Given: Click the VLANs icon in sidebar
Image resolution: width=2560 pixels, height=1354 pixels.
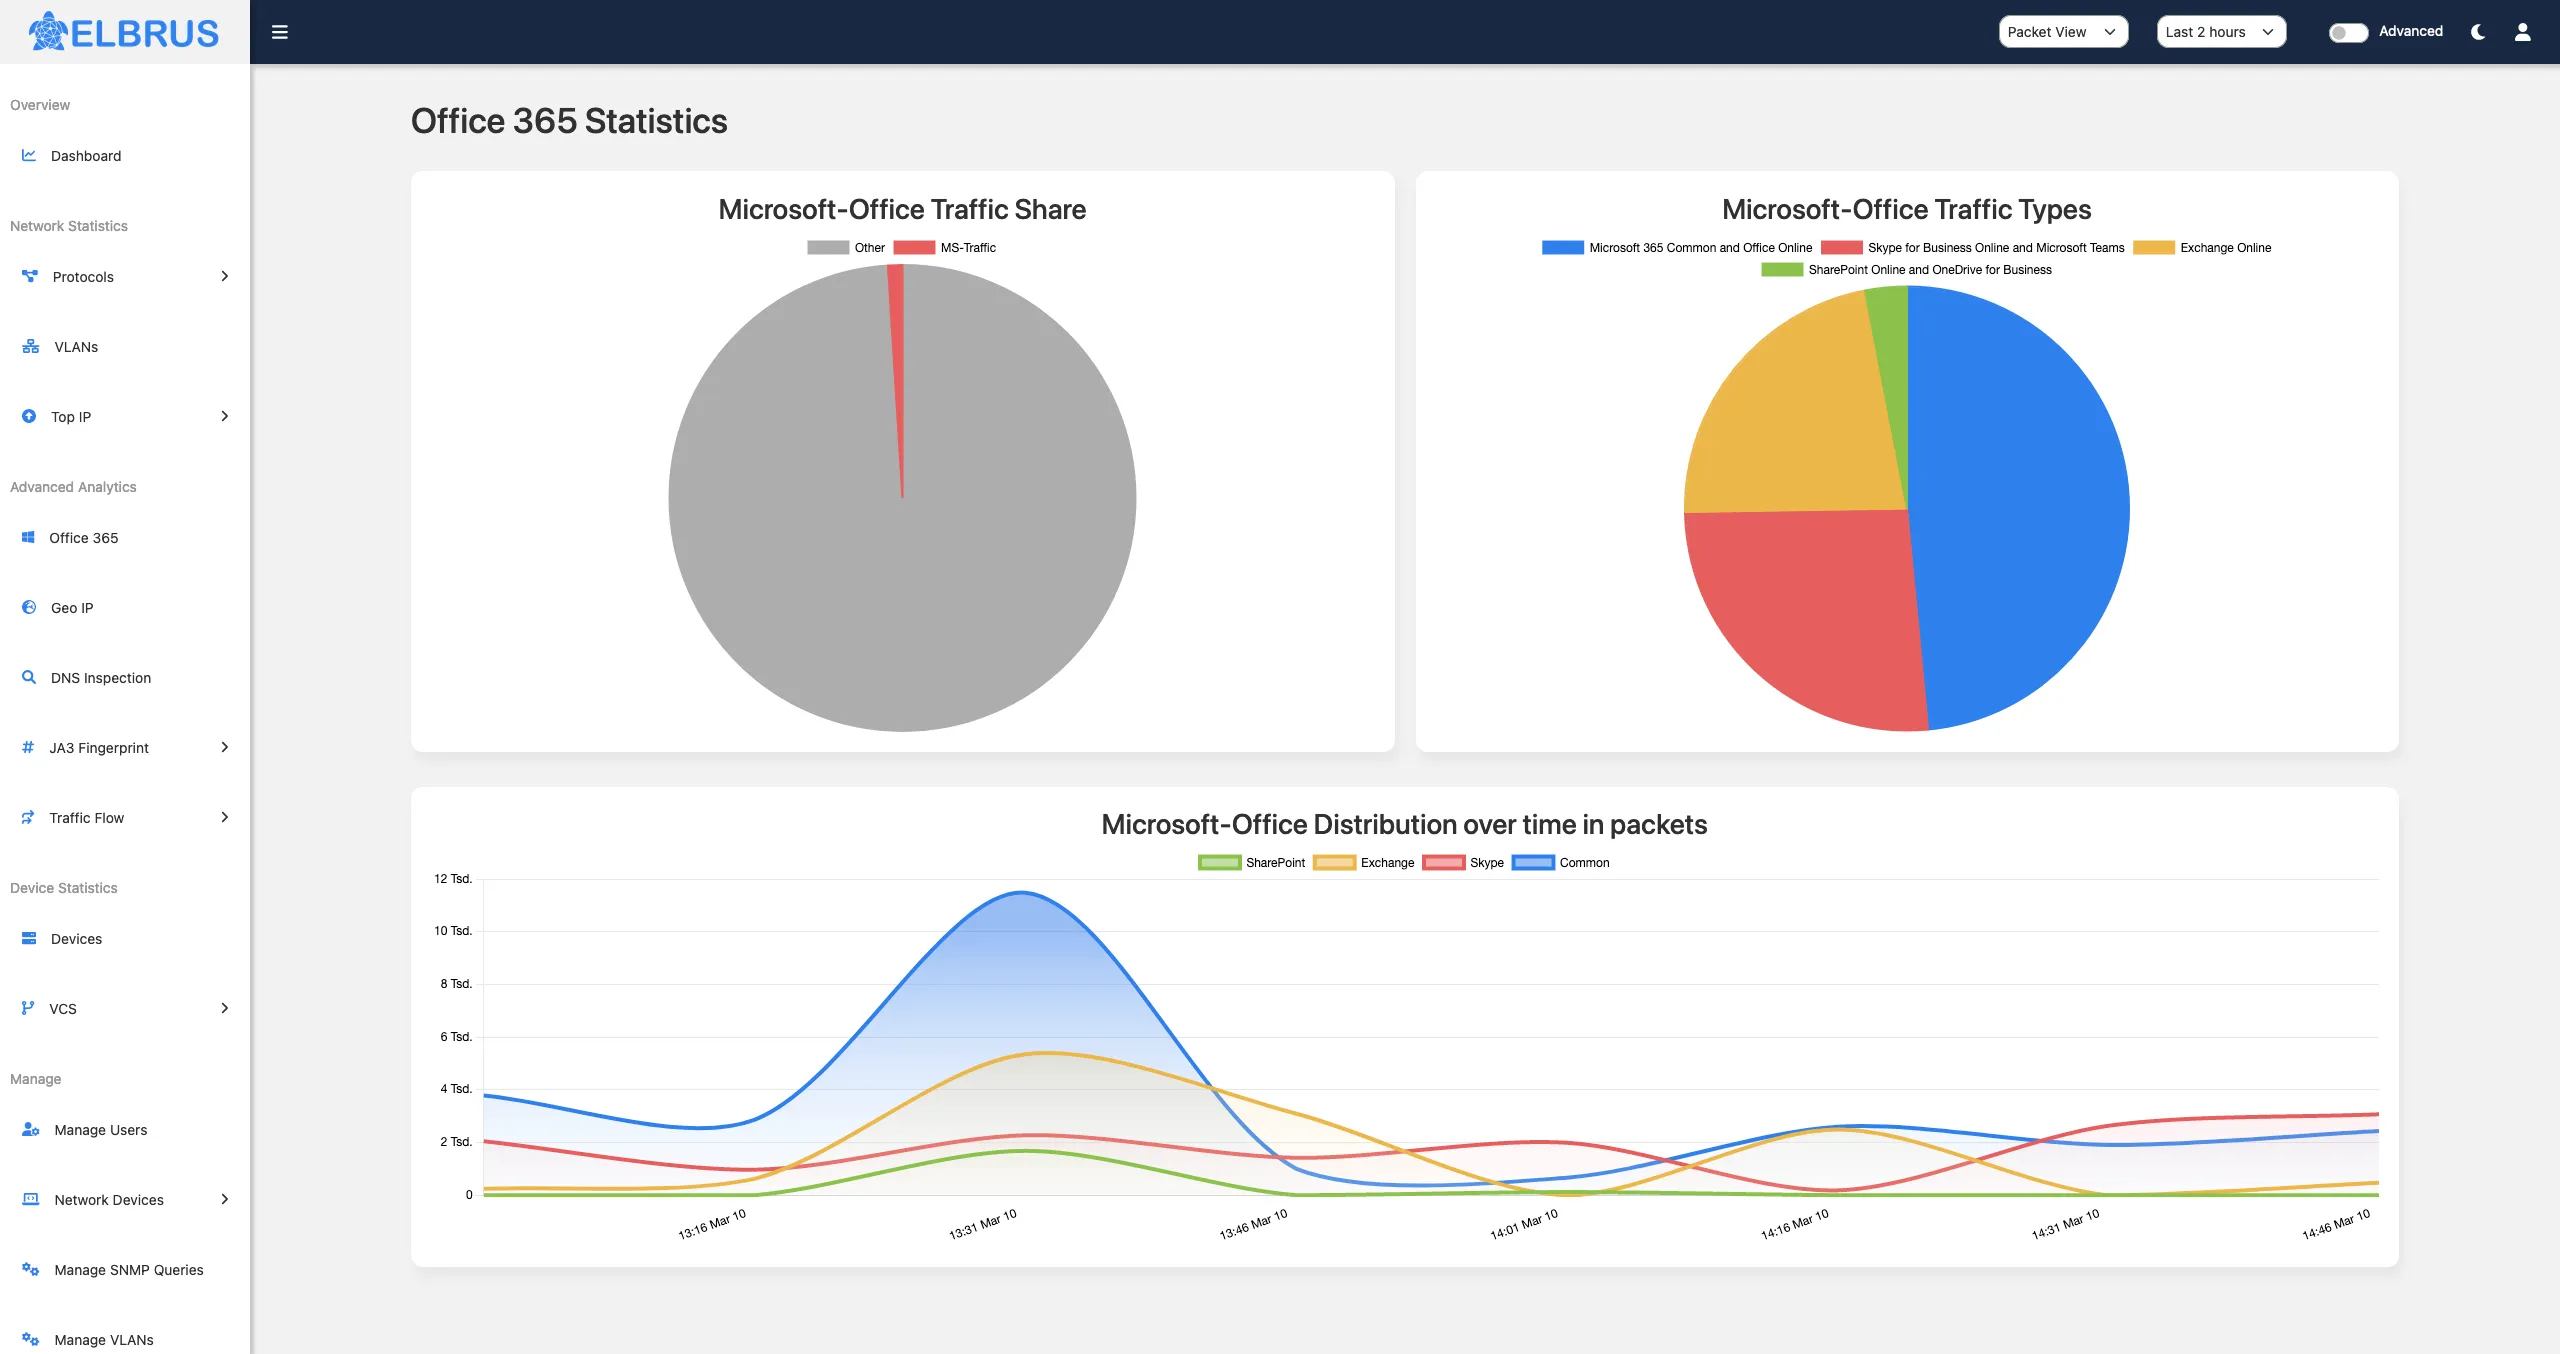Looking at the screenshot, I should point(31,346).
